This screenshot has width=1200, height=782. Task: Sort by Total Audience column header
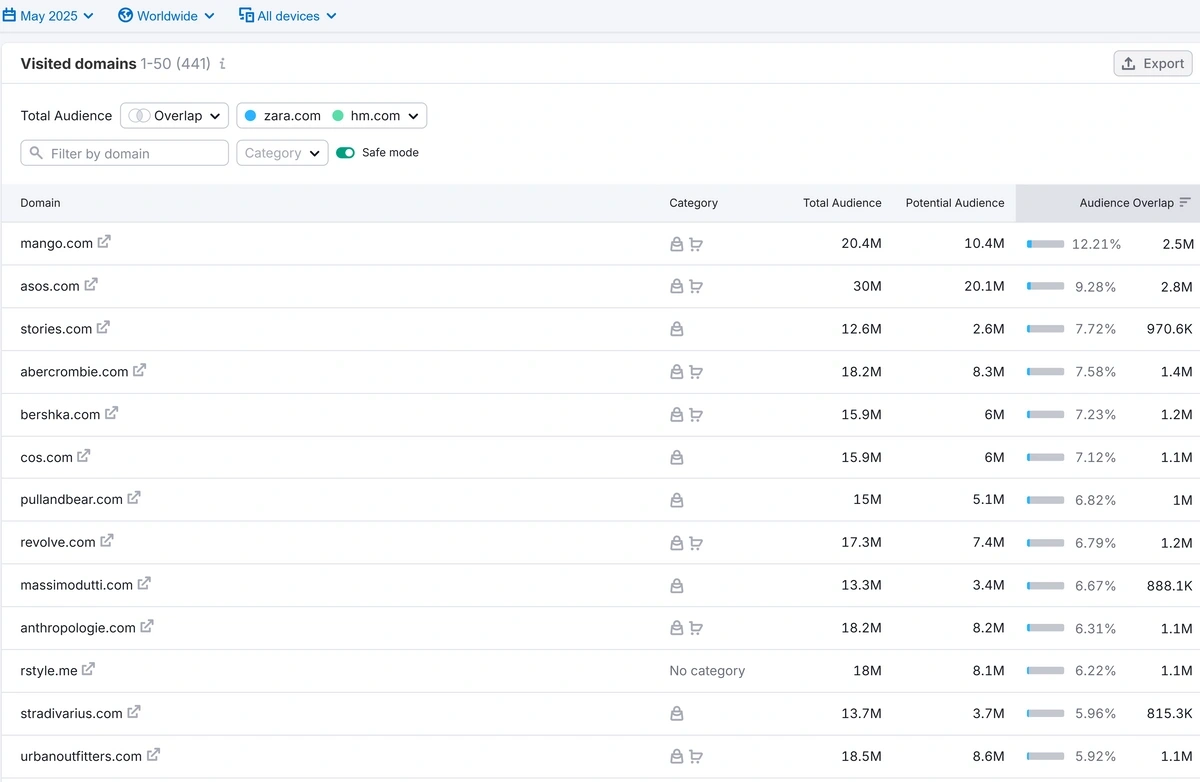(x=842, y=203)
